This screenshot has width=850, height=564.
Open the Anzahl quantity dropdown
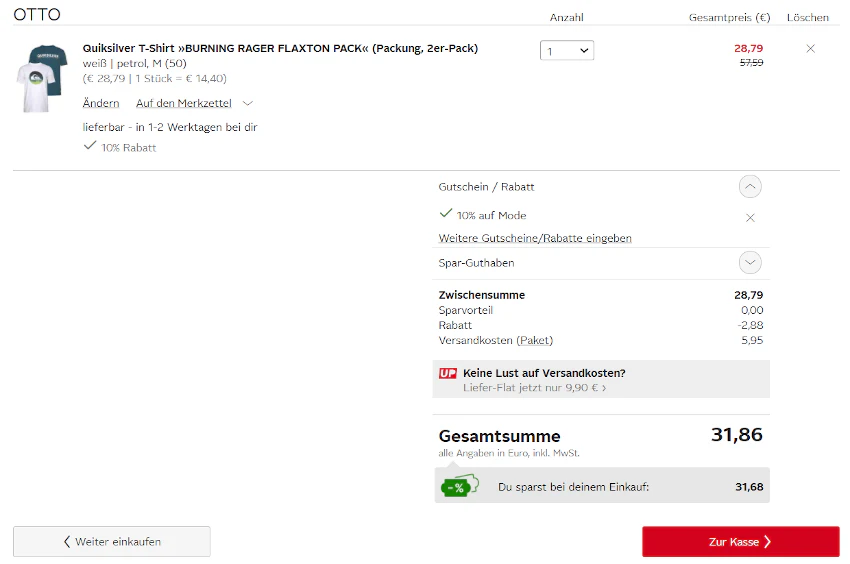(566, 50)
